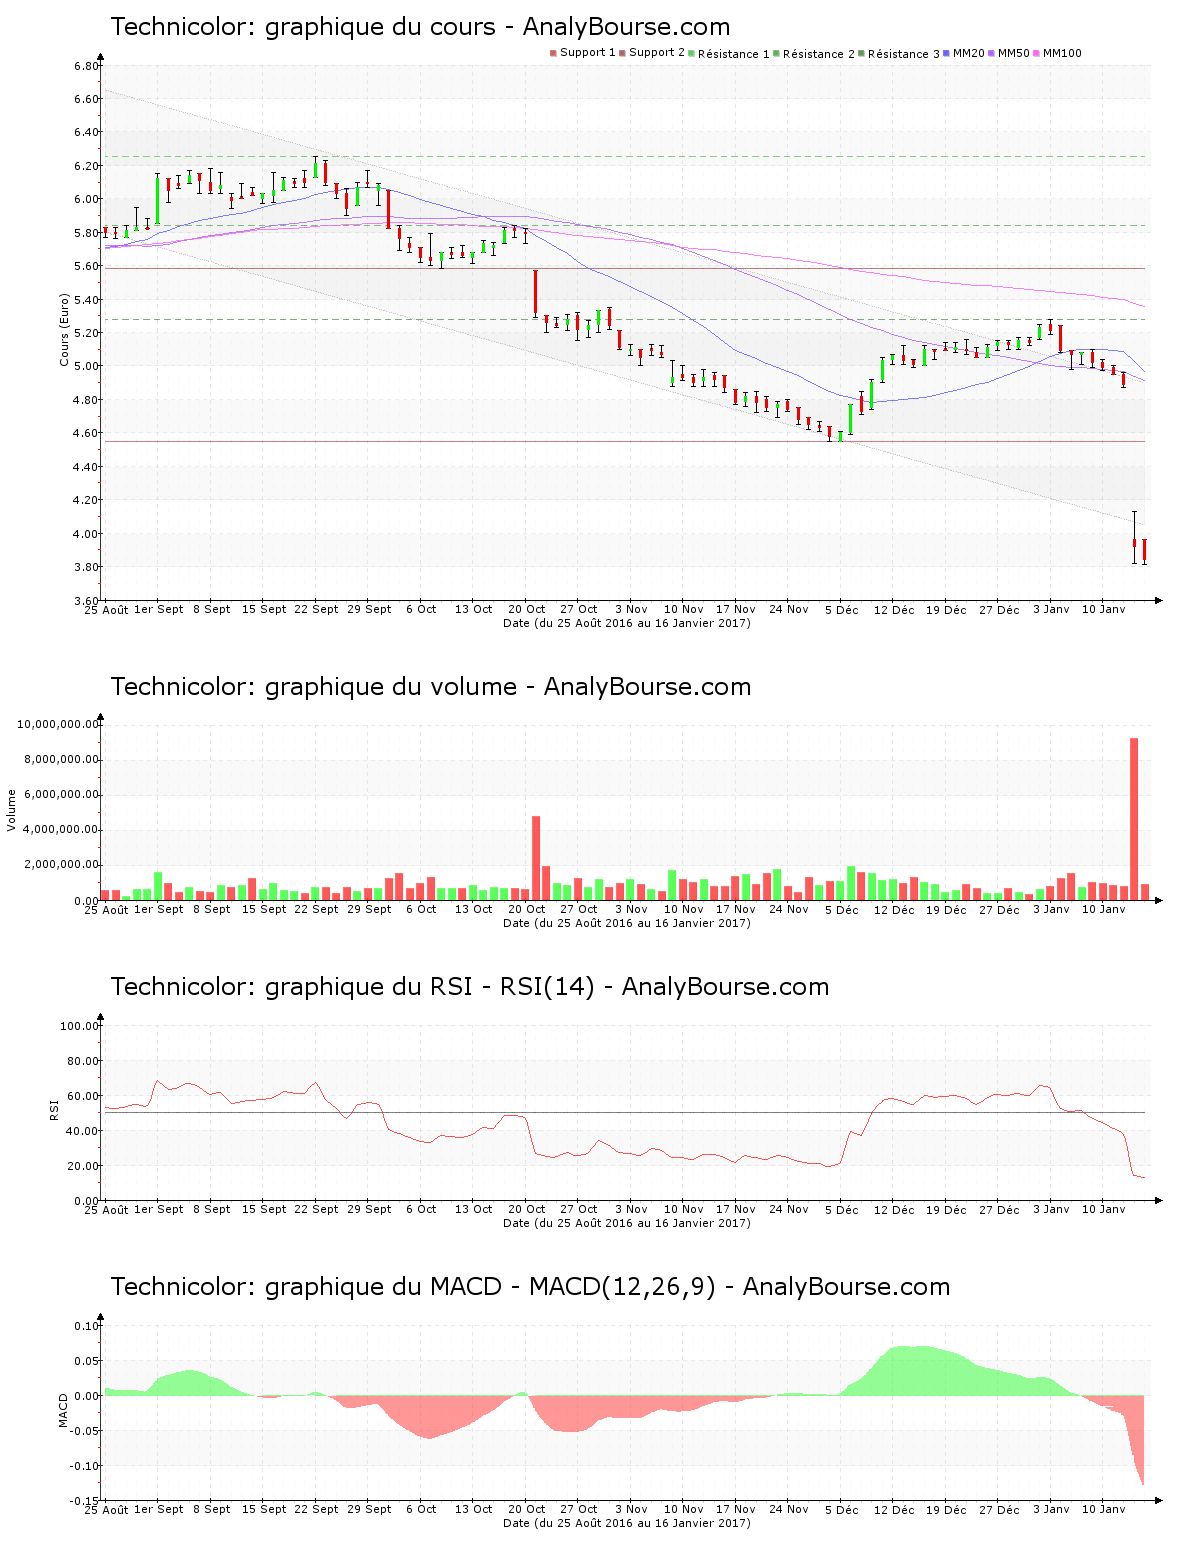The height and width of the screenshot is (1550, 1200).
Task: Click the tallest red volume bar in January
Action: (1134, 819)
